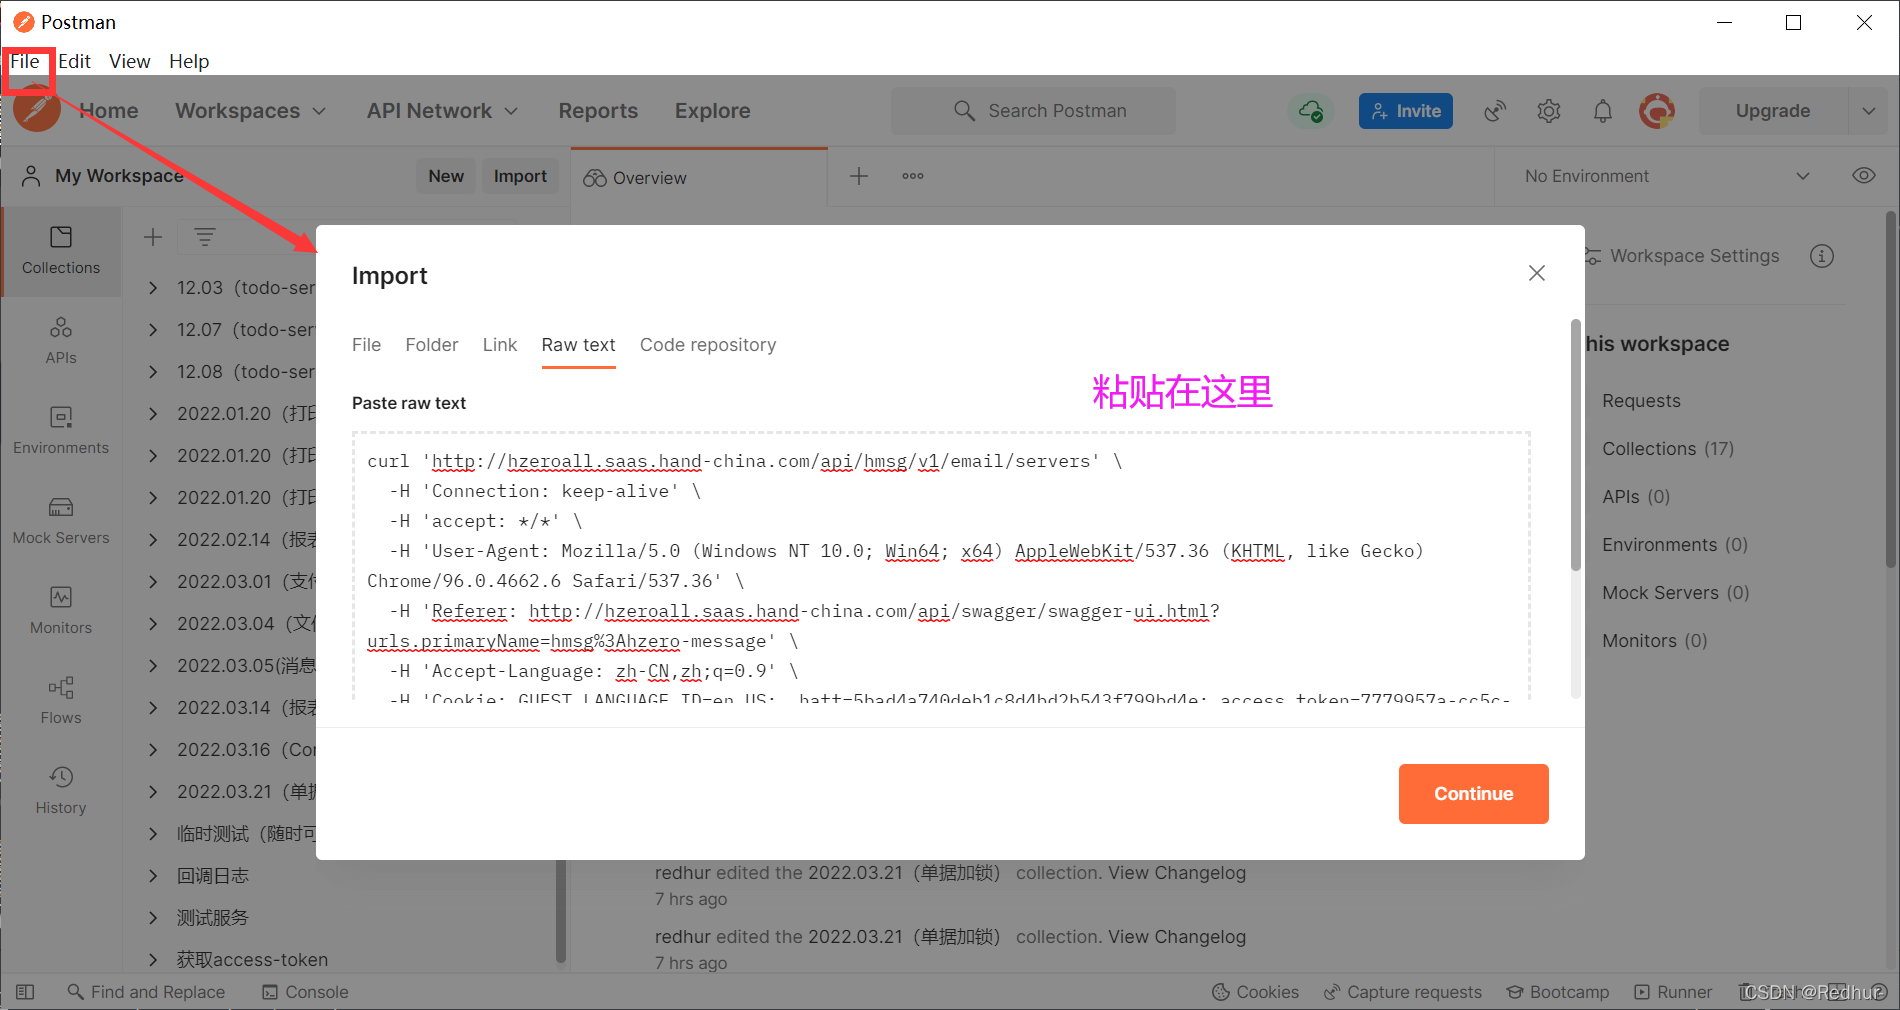The height and width of the screenshot is (1010, 1900).
Task: Switch to the Code repository tab
Action: 708,345
